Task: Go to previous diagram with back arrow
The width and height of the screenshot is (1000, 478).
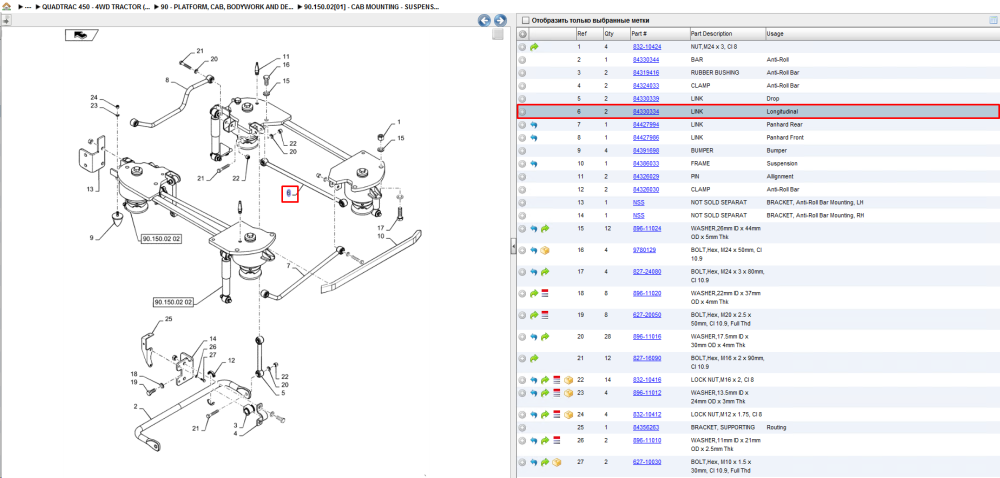Action: point(485,20)
